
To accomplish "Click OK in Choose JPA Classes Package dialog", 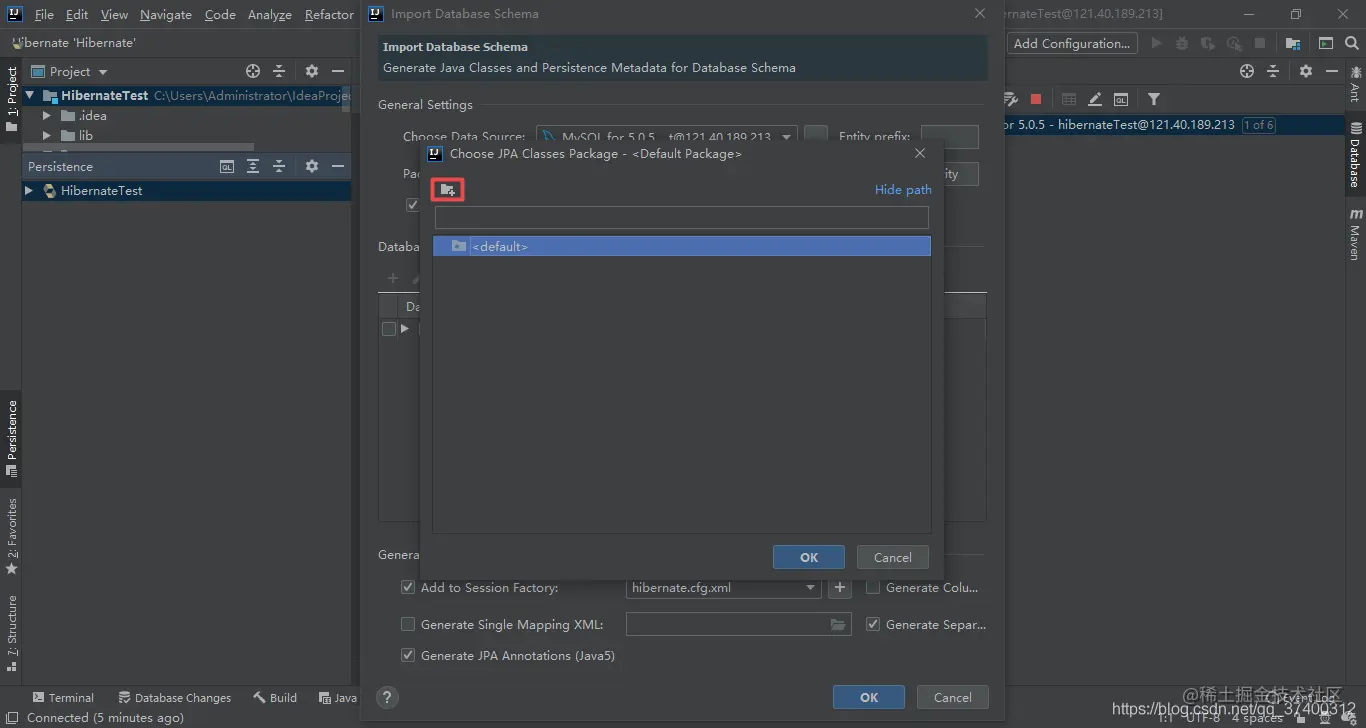I will (x=809, y=558).
